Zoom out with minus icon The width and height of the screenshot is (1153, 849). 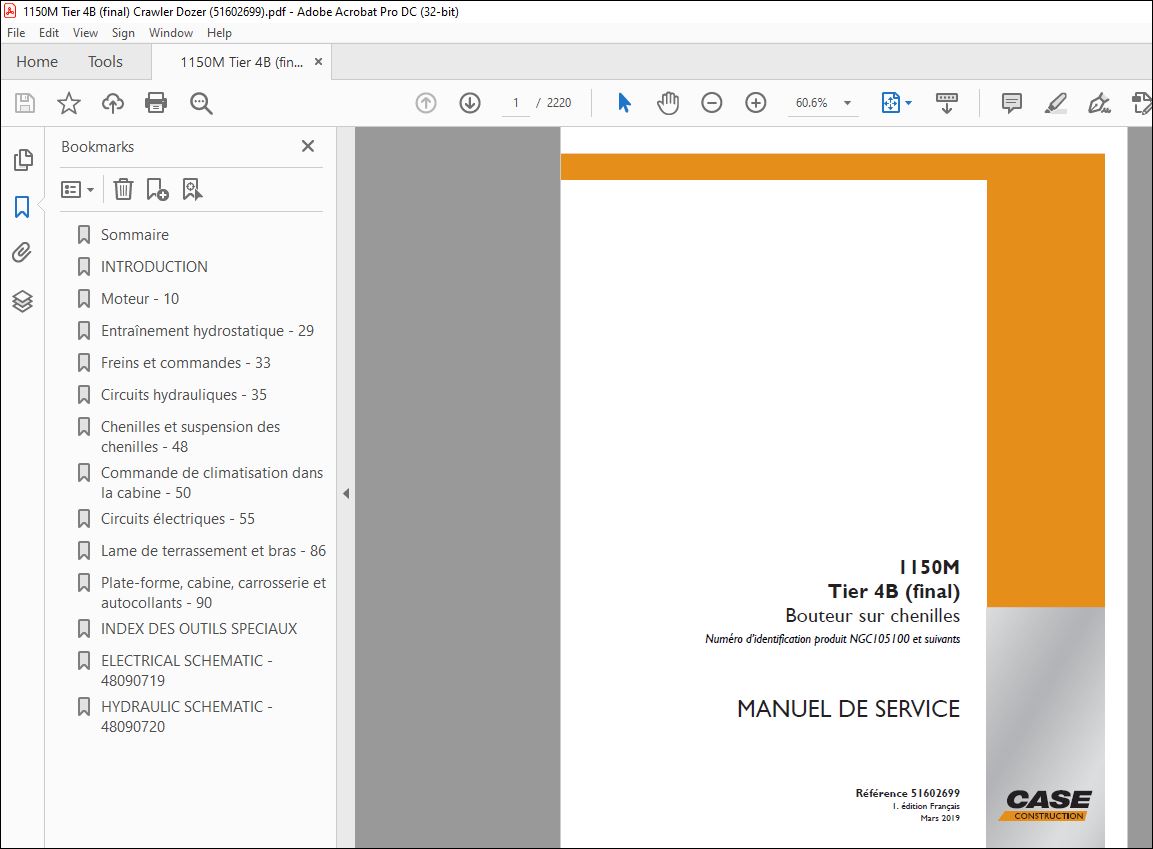pyautogui.click(x=712, y=103)
